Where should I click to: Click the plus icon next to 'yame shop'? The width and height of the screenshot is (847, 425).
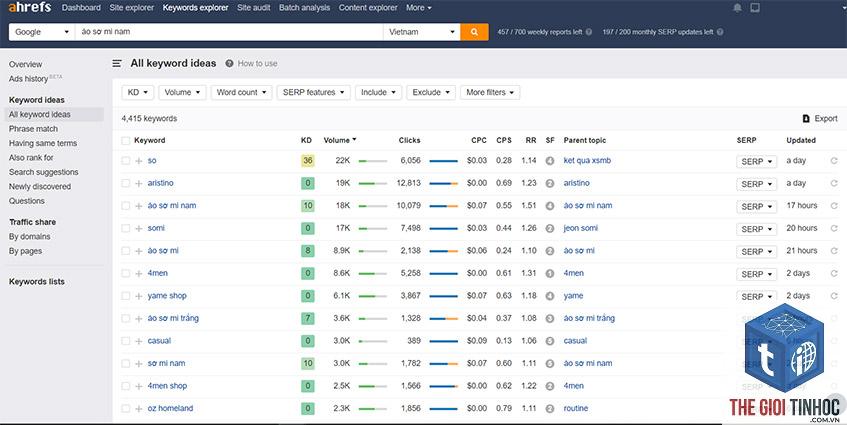pyautogui.click(x=139, y=296)
